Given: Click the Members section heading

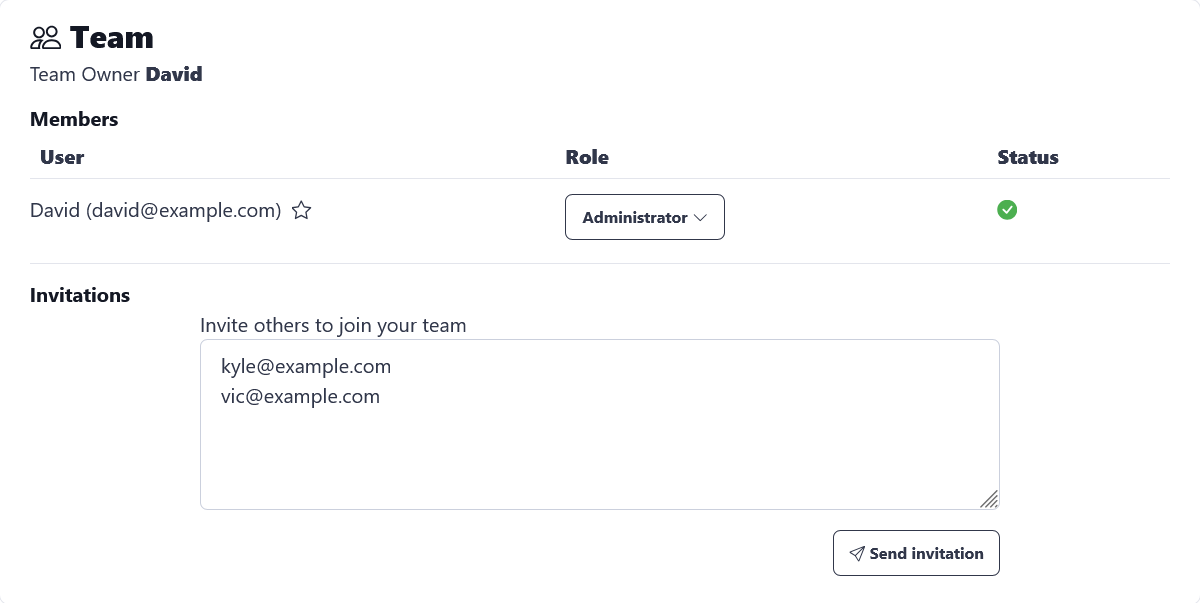Looking at the screenshot, I should point(74,119).
